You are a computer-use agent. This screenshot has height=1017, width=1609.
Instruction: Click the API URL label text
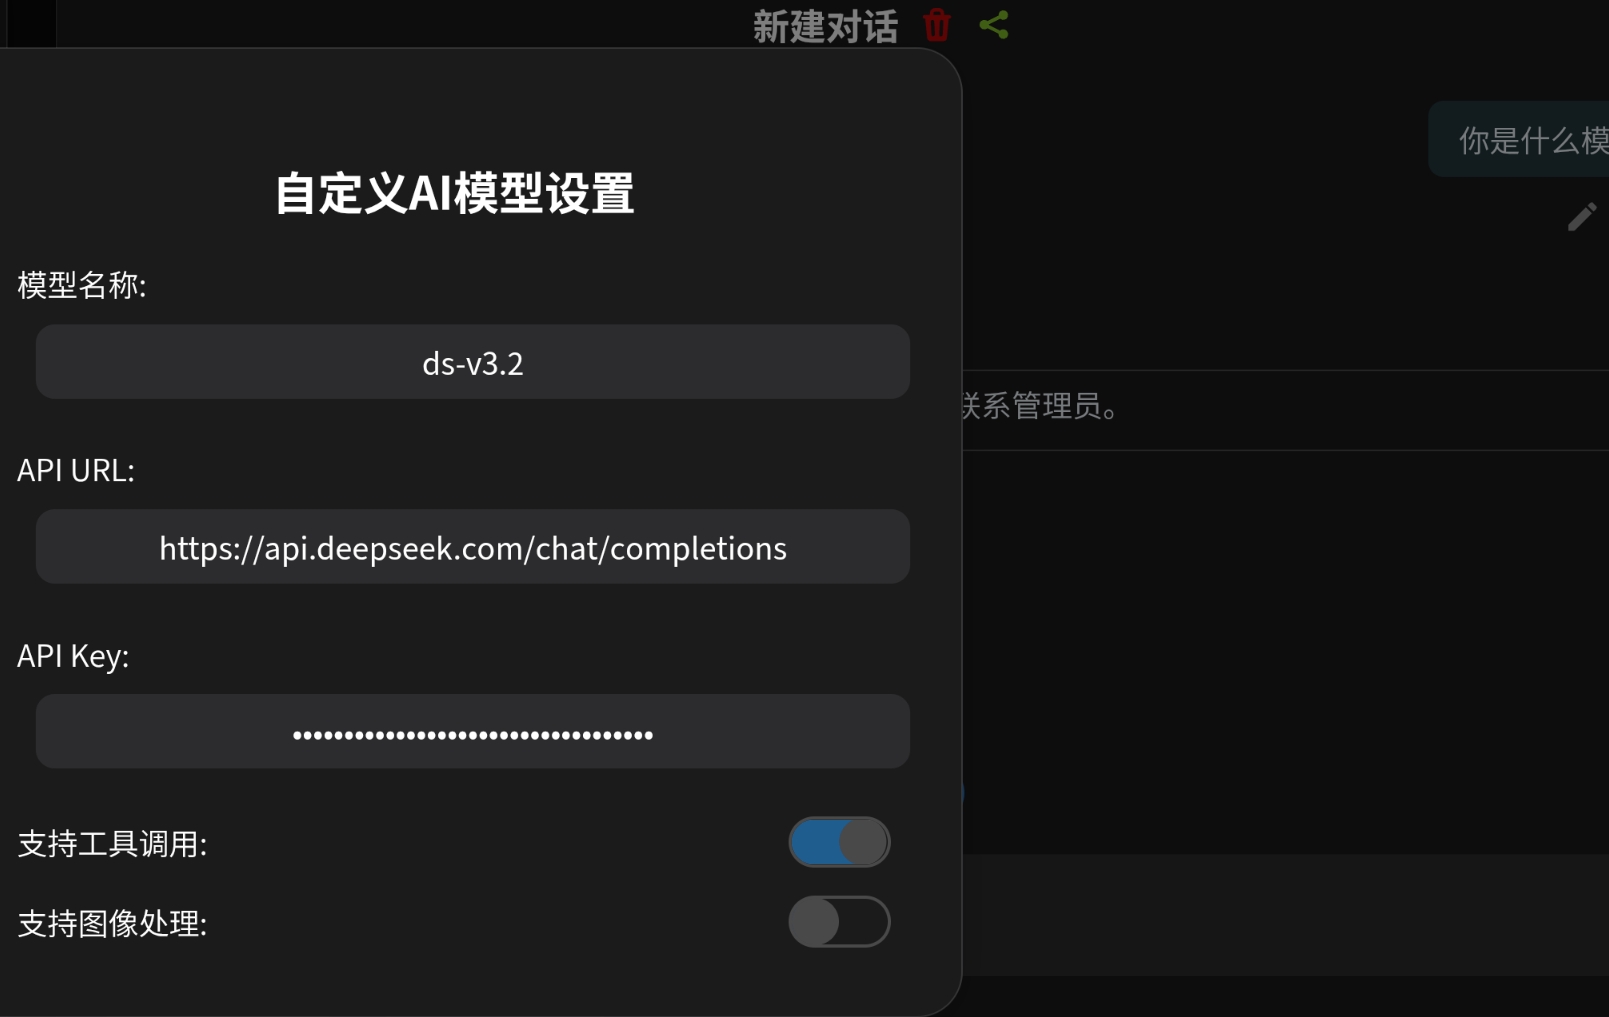(77, 470)
